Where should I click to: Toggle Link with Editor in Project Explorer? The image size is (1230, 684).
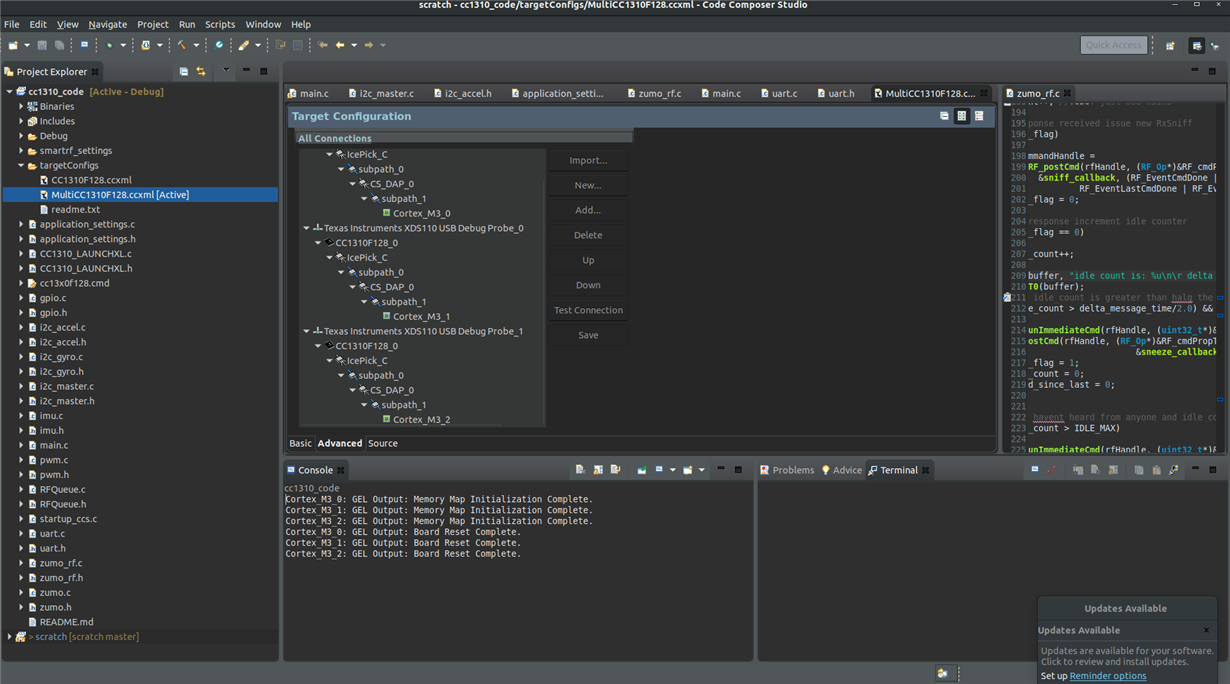[201, 72]
